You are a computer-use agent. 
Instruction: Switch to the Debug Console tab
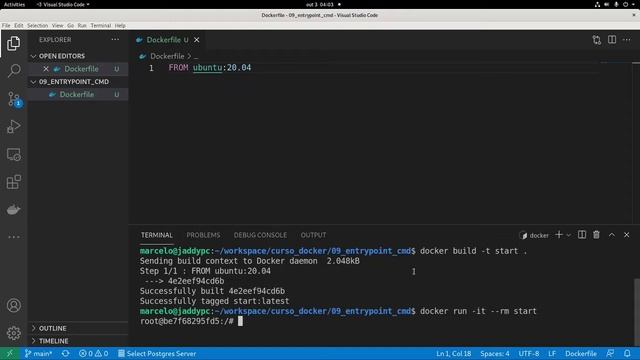click(260, 235)
